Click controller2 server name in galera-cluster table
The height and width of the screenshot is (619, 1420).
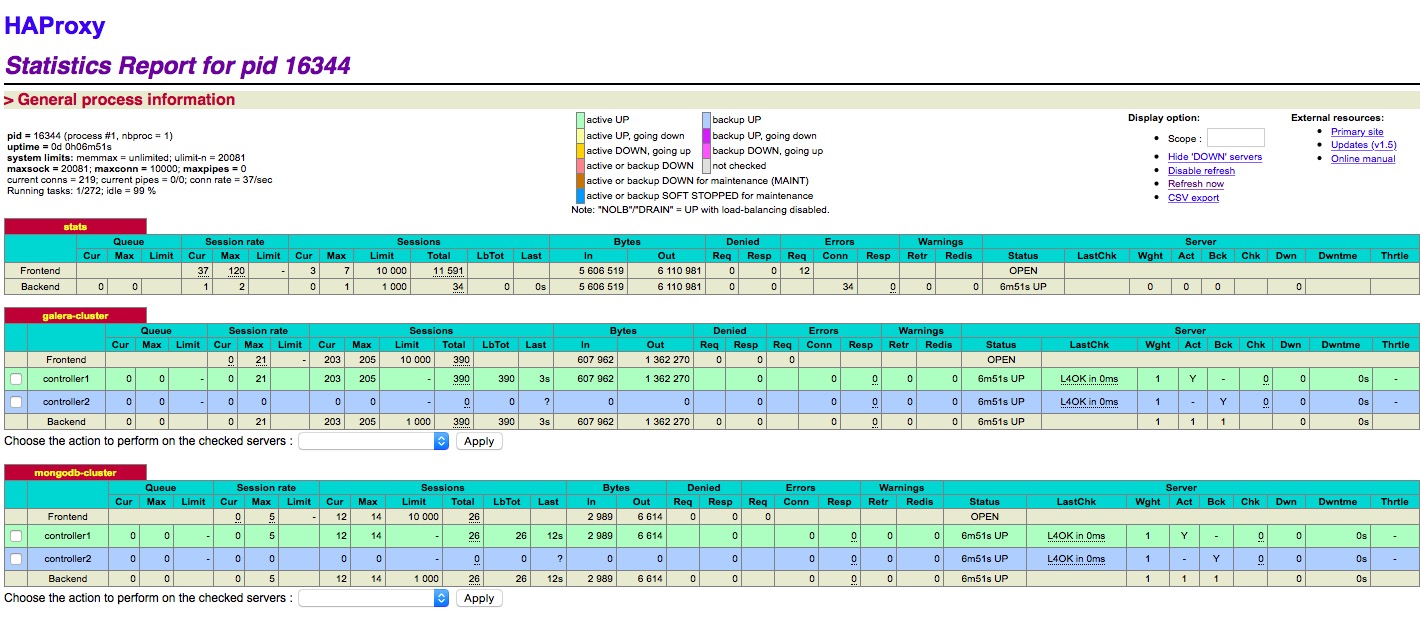(66, 401)
